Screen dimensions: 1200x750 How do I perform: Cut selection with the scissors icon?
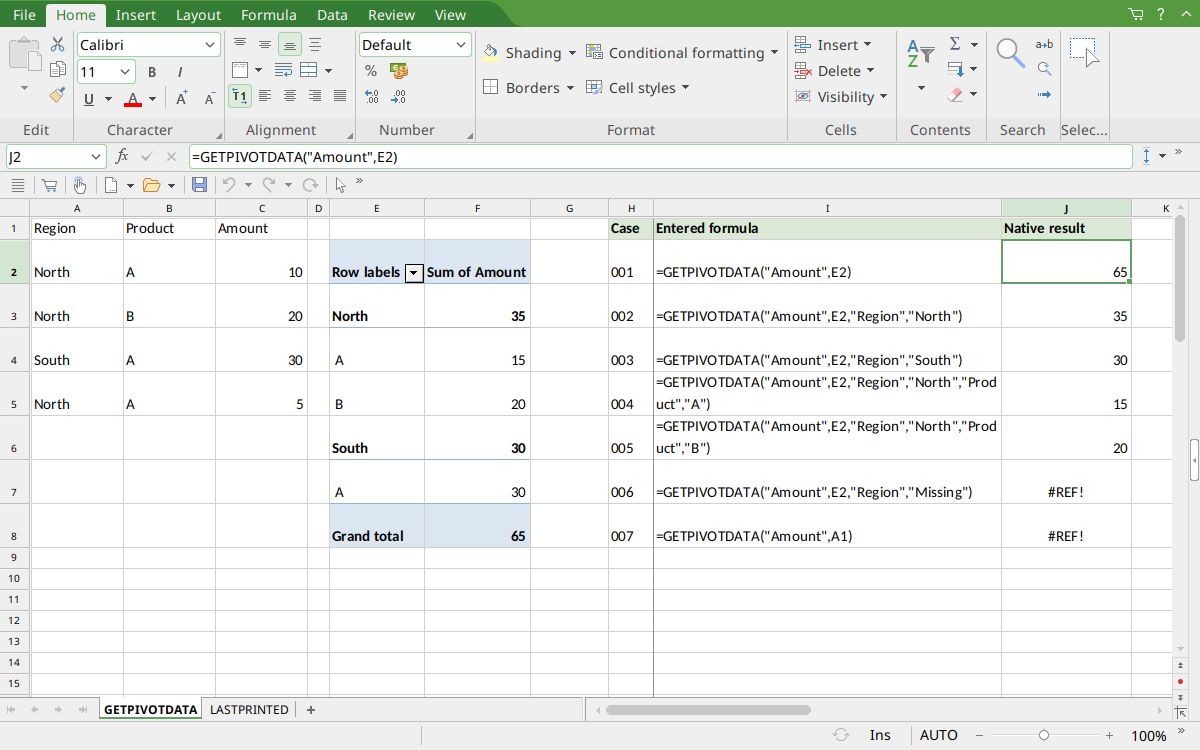pyautogui.click(x=57, y=44)
